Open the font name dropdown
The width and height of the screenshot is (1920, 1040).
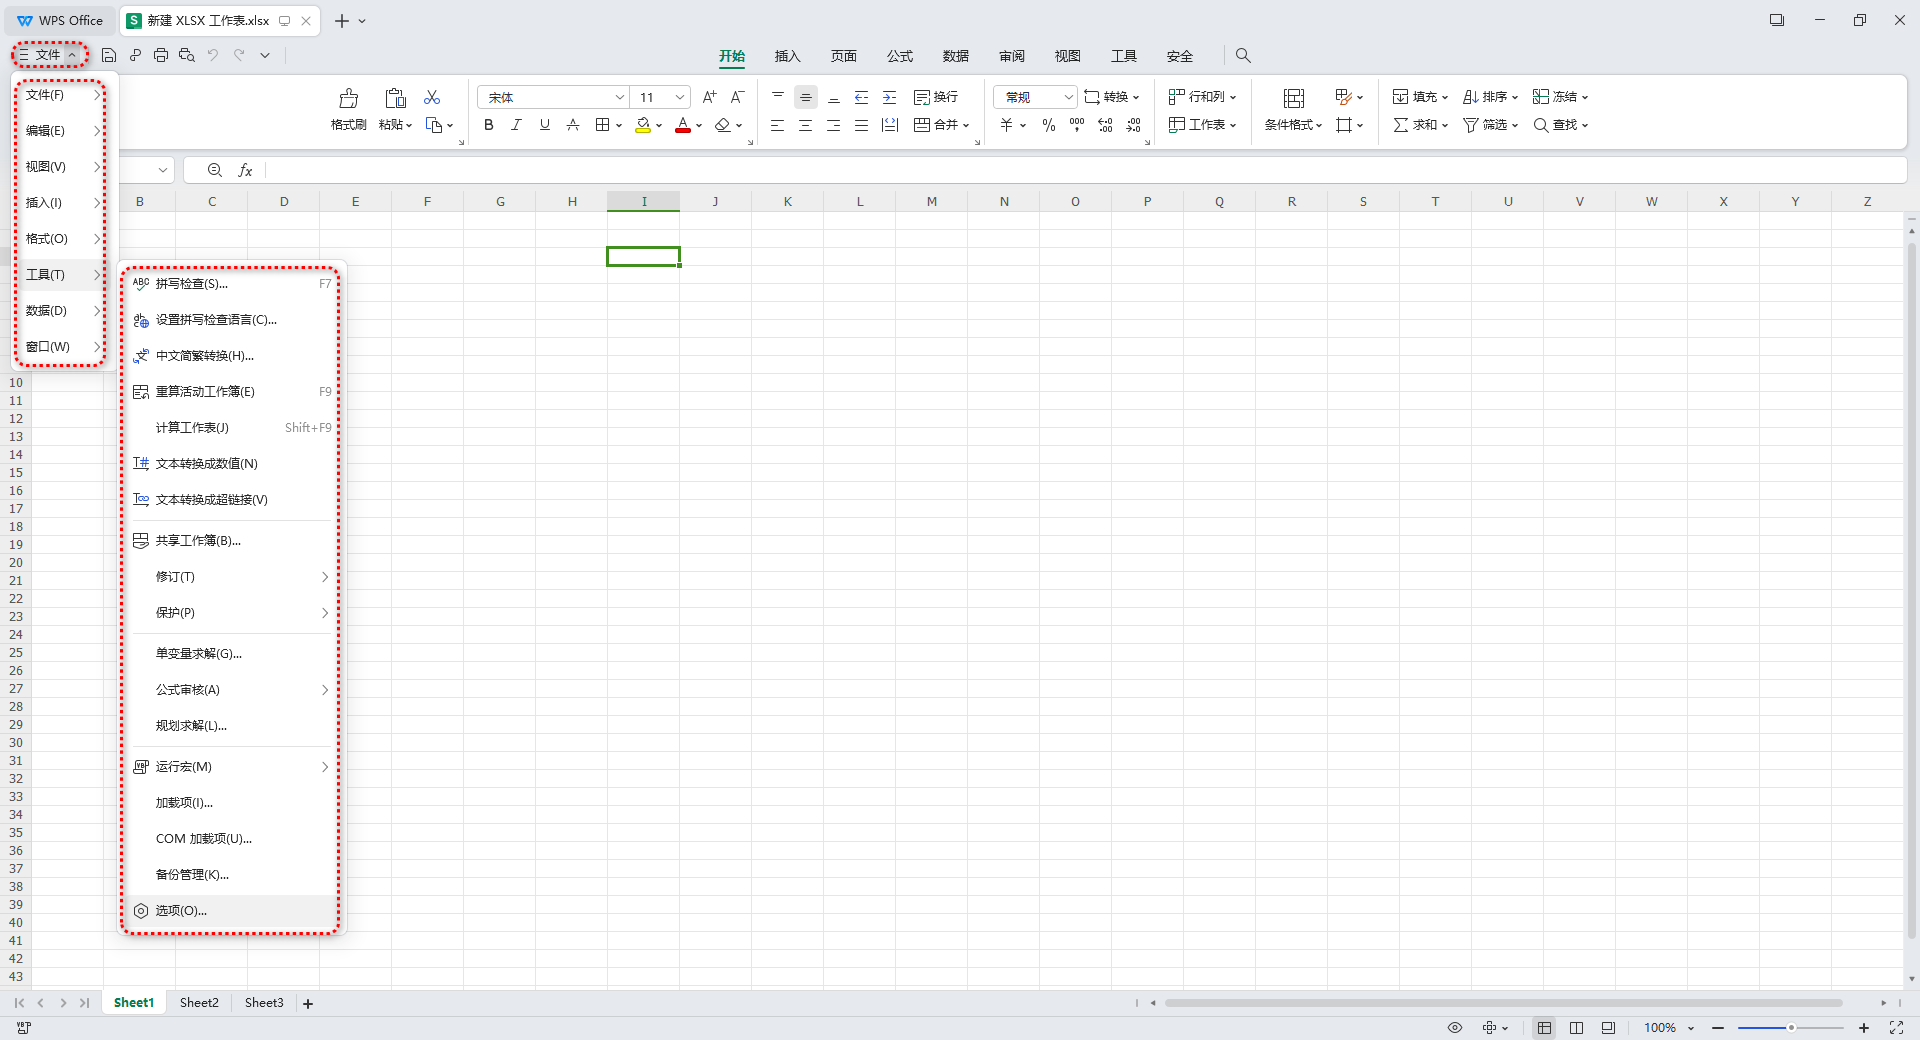[619, 97]
